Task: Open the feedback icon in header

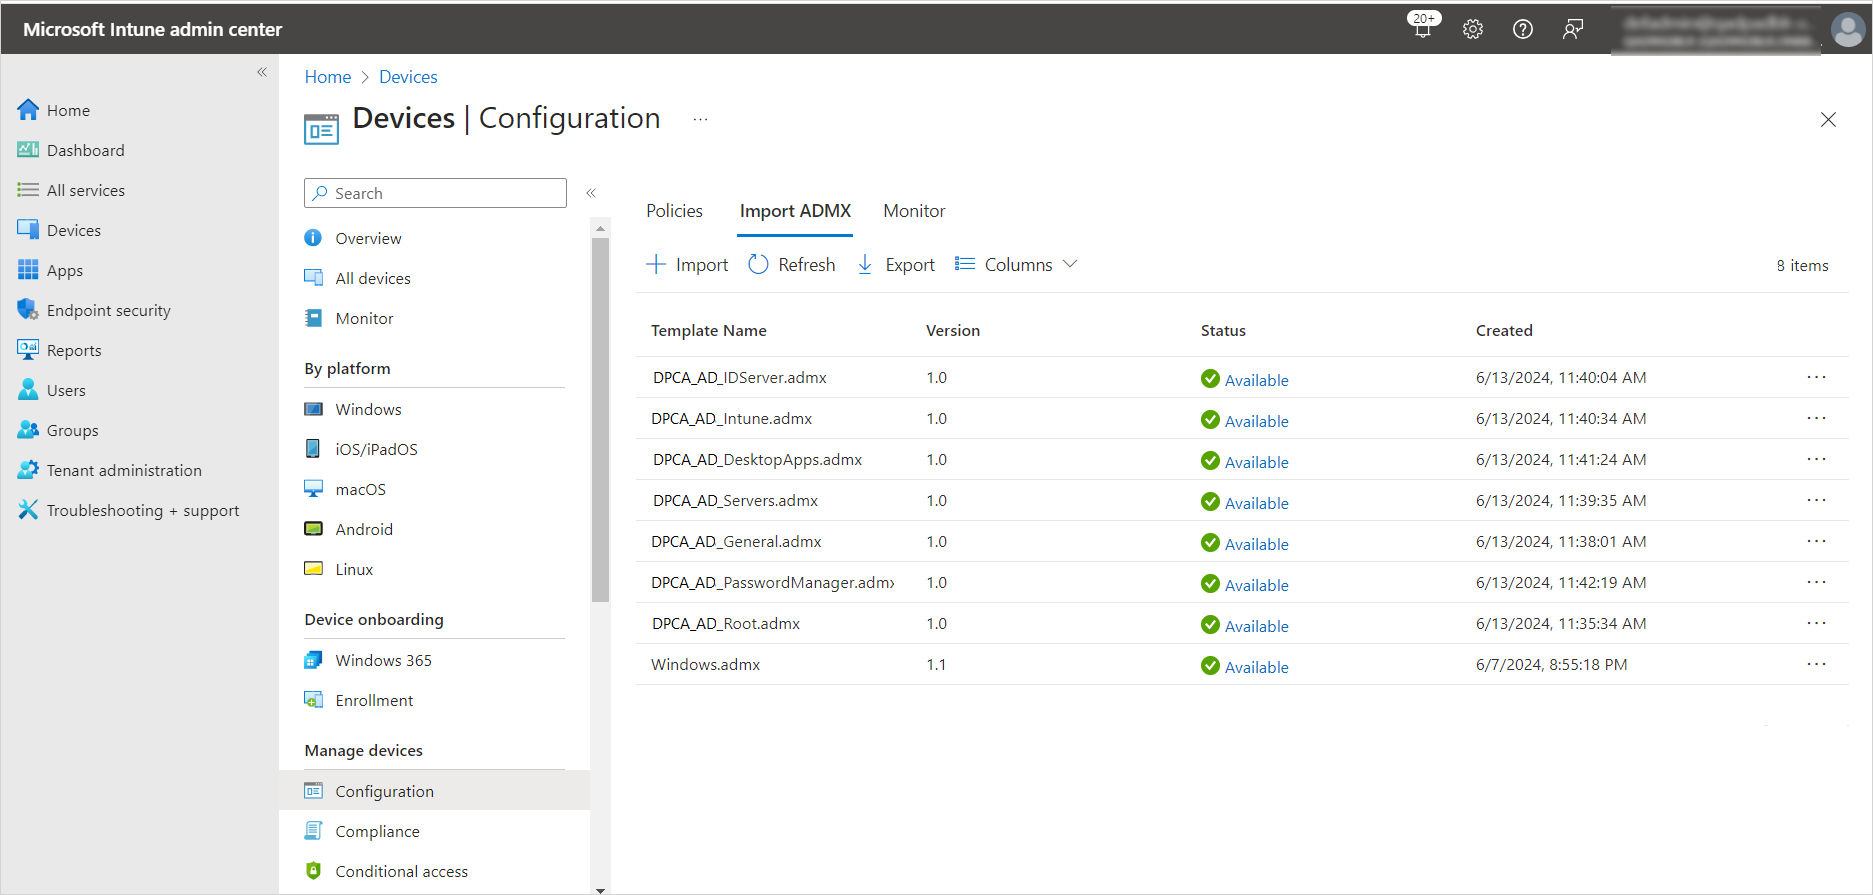Action: coord(1572,29)
